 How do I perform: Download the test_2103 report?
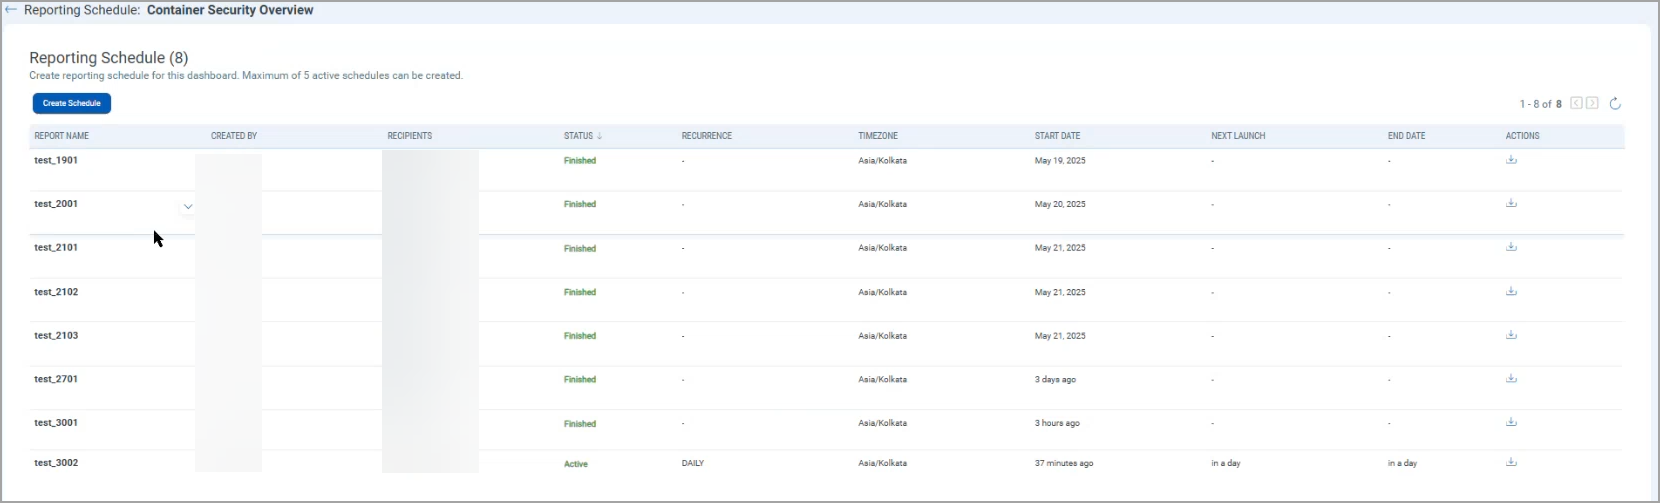1511,335
